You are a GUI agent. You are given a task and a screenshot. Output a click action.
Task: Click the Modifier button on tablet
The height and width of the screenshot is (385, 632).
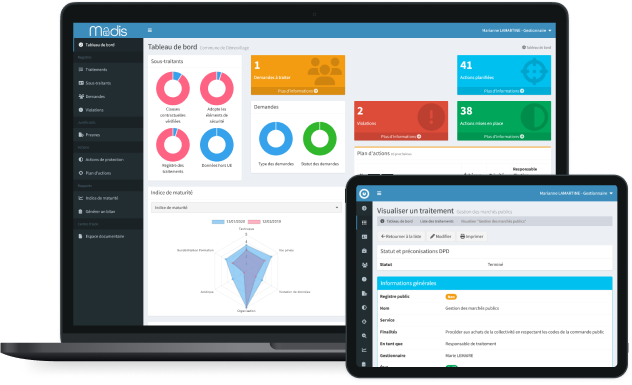[441, 237]
